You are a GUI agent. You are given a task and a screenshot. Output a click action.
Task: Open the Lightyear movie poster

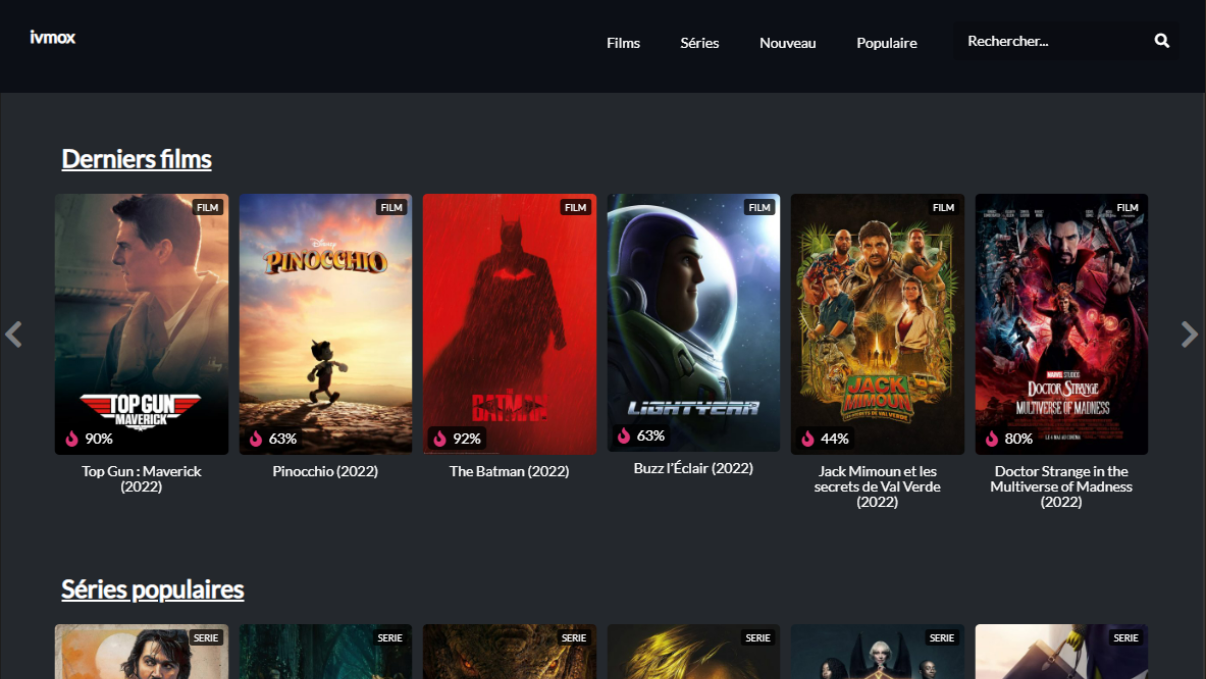(x=693, y=310)
